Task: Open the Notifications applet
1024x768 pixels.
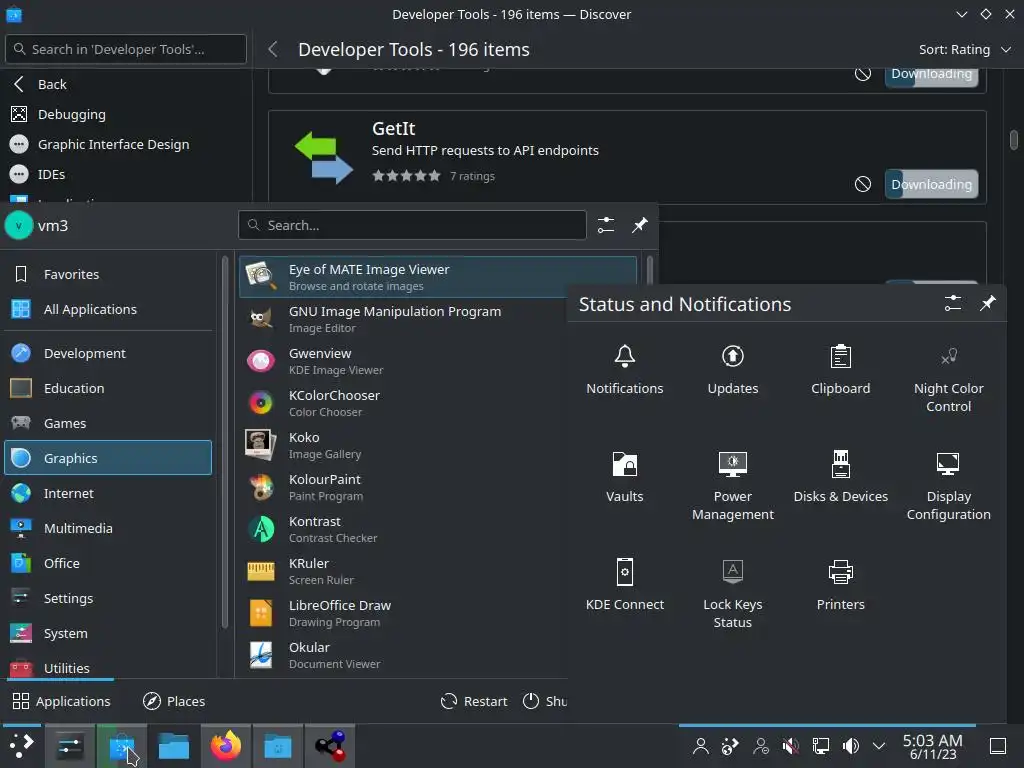Action: pyautogui.click(x=624, y=370)
